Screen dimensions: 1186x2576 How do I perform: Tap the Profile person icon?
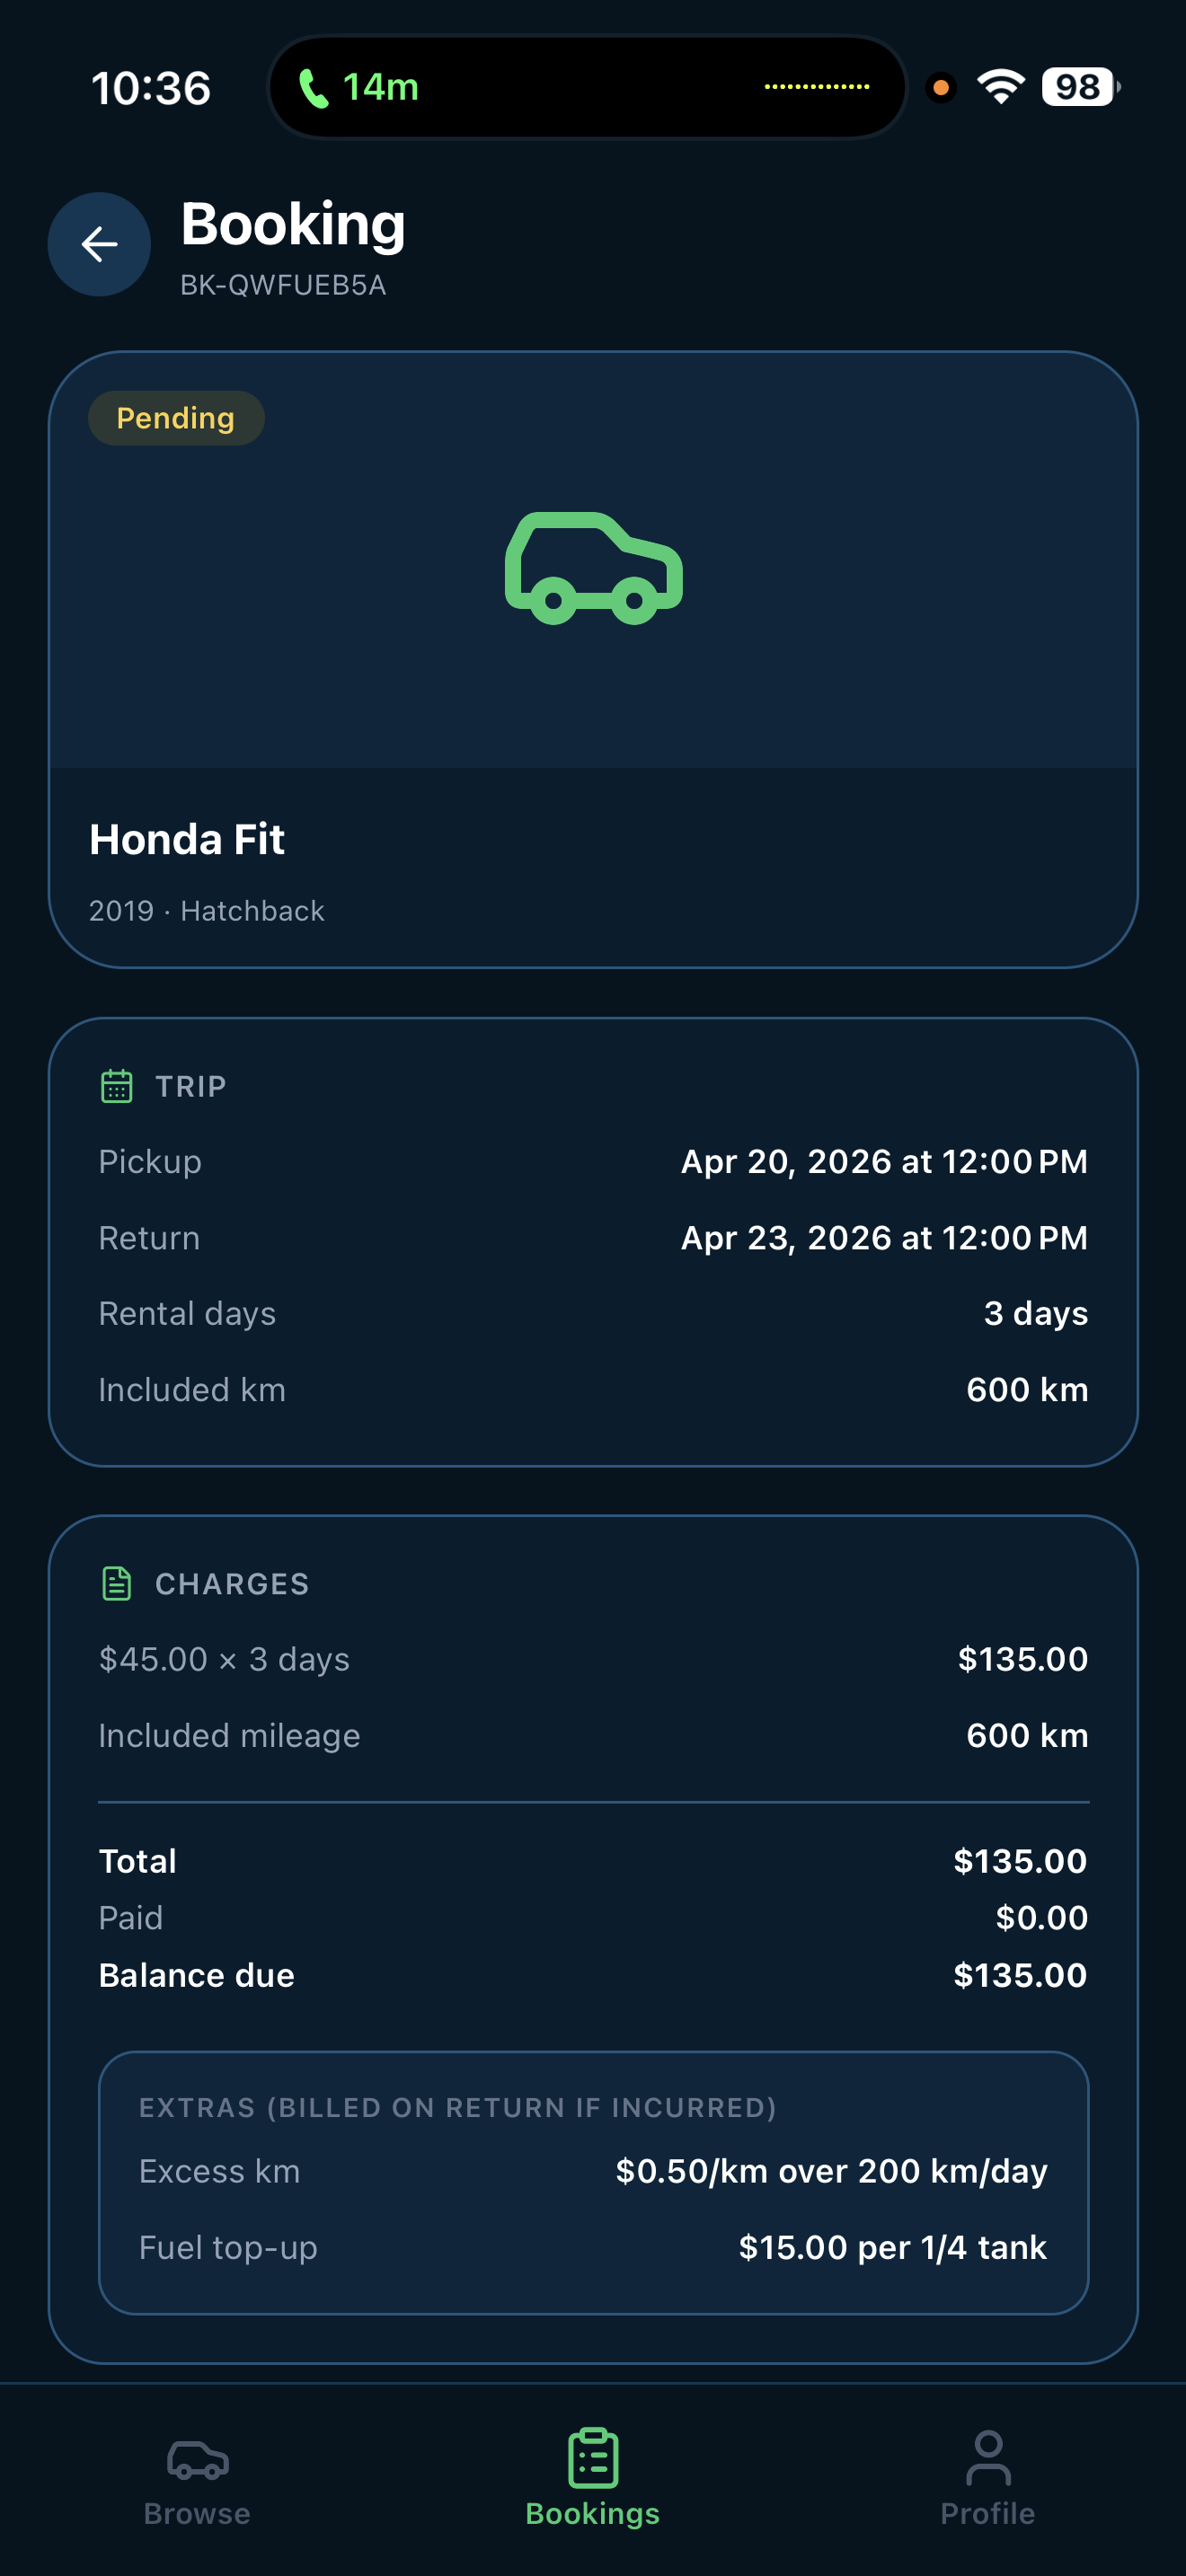pyautogui.click(x=988, y=2458)
